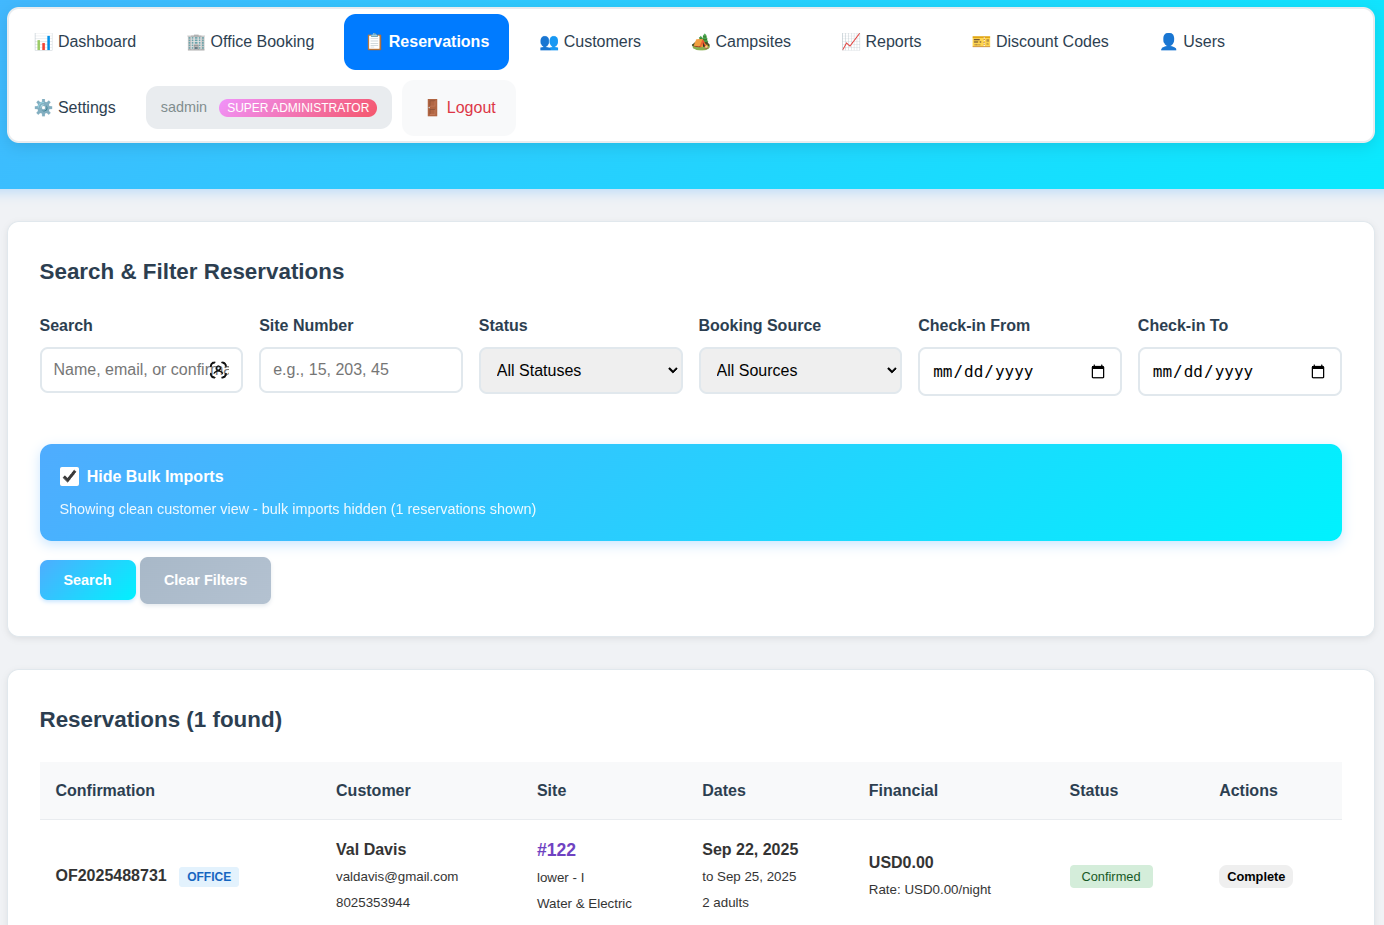Click contact autofill icon in Search field

[x=219, y=370]
